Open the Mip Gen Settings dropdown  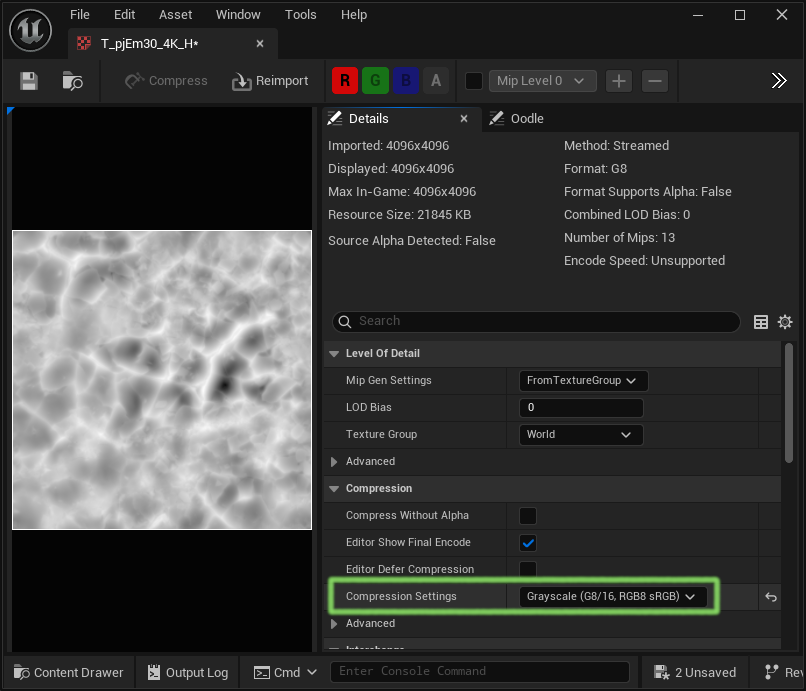click(583, 380)
